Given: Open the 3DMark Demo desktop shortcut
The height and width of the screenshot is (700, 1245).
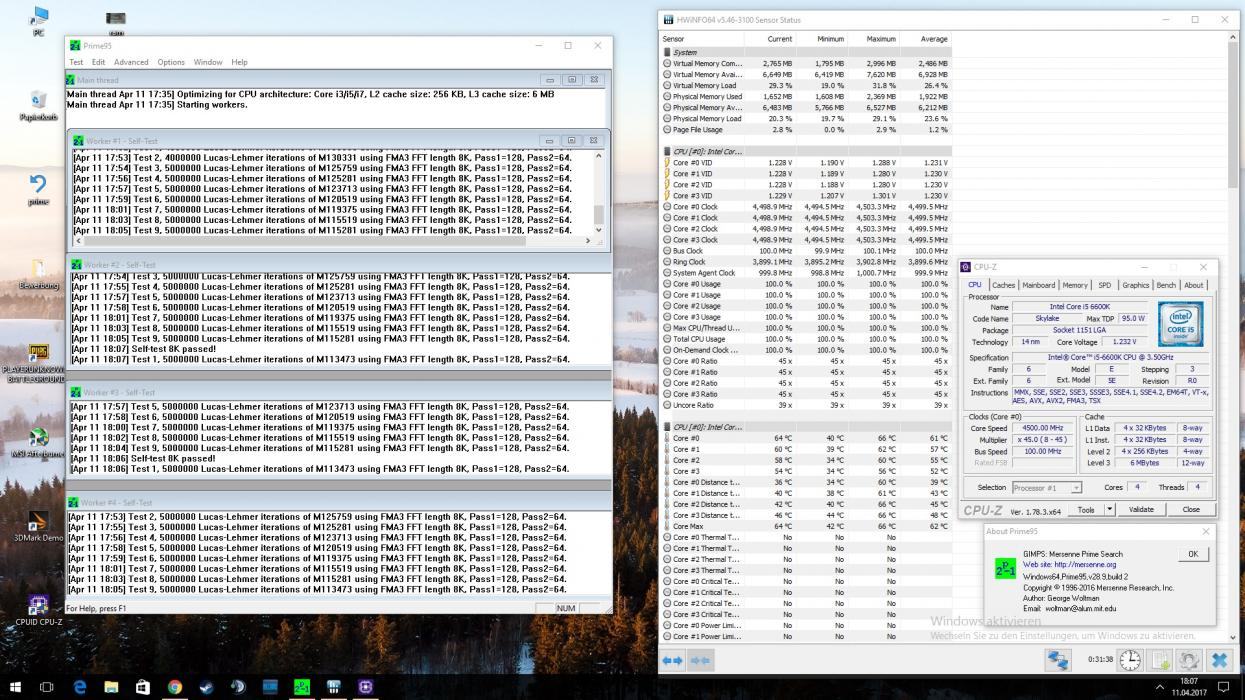Looking at the screenshot, I should point(38,526).
